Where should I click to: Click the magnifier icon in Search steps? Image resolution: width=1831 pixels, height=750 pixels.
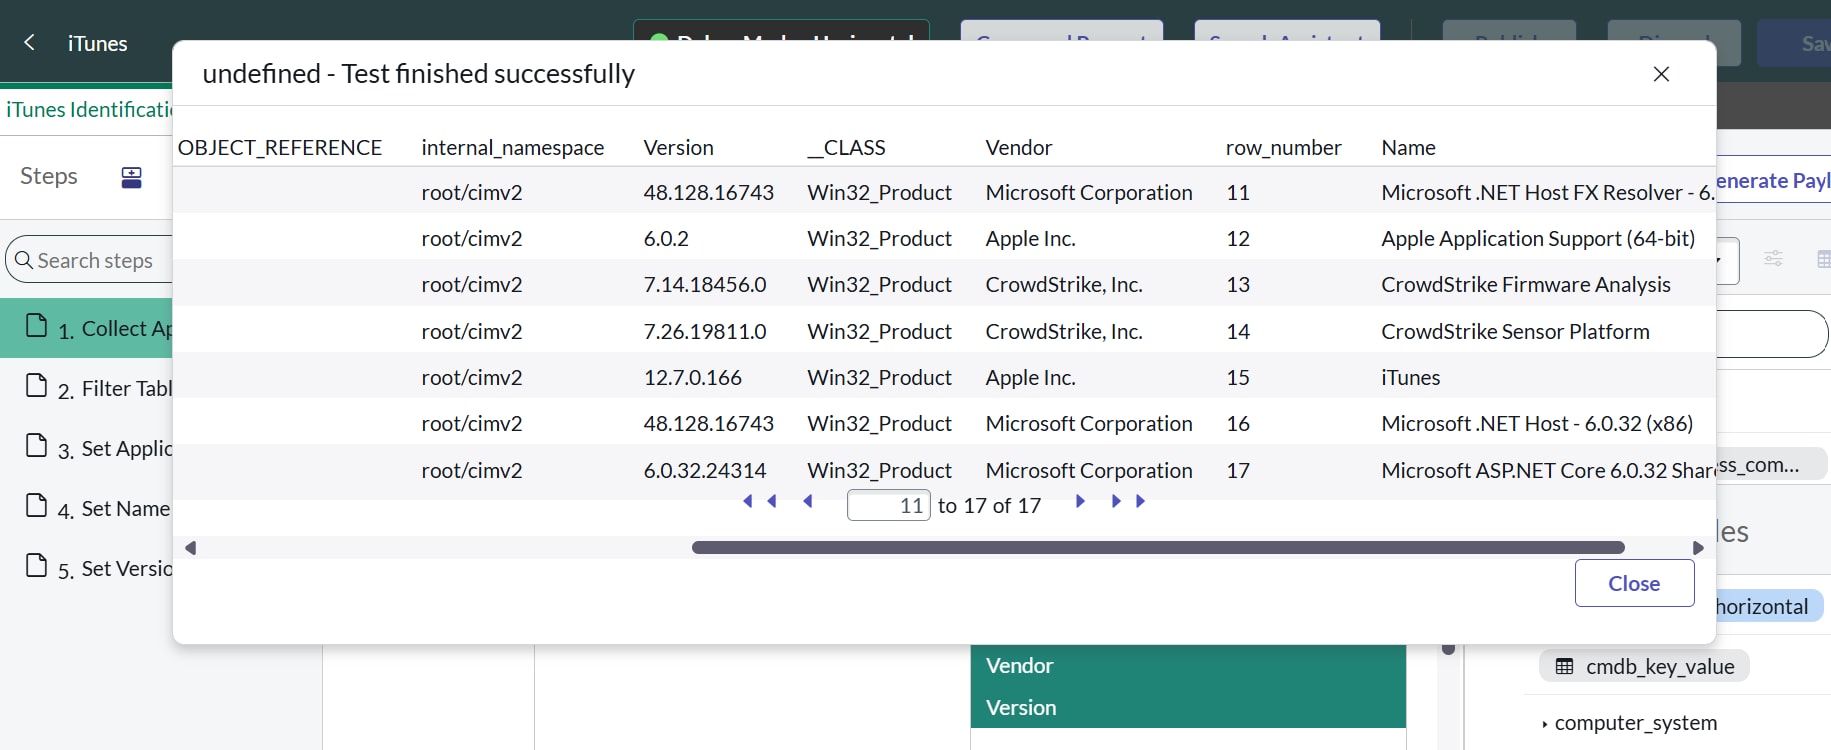click(x=24, y=260)
